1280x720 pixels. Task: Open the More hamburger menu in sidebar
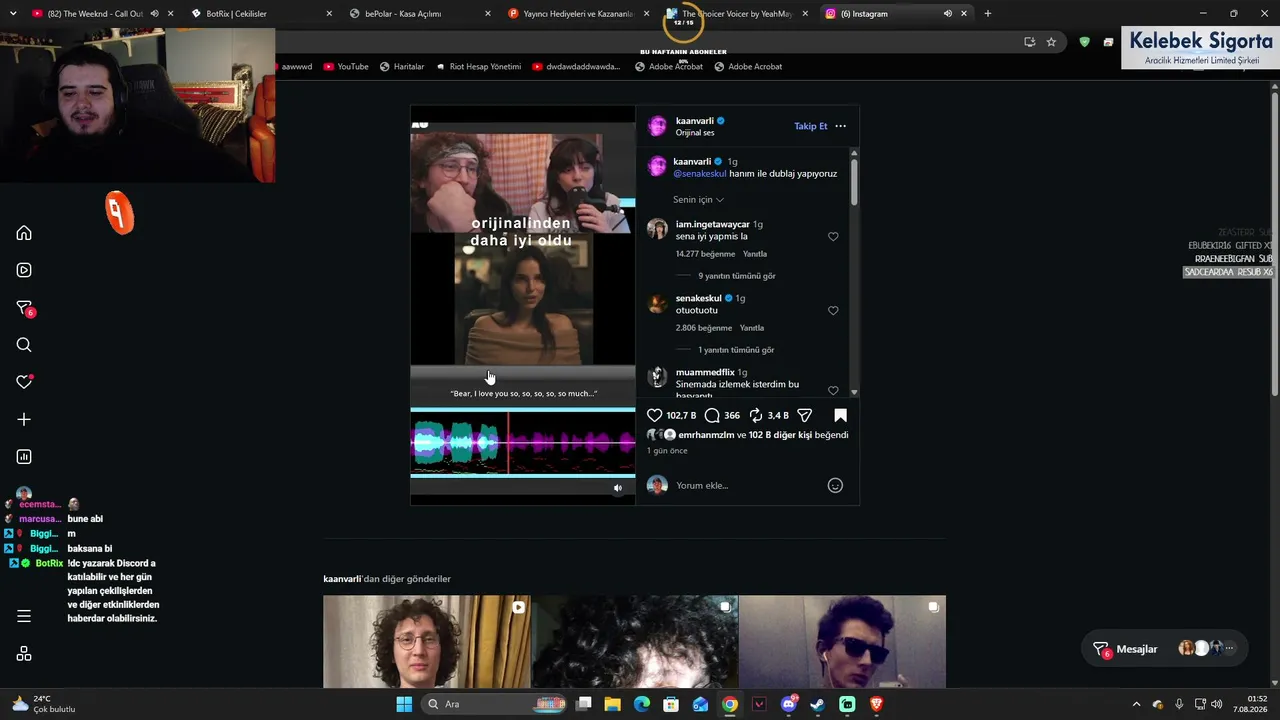[24, 616]
